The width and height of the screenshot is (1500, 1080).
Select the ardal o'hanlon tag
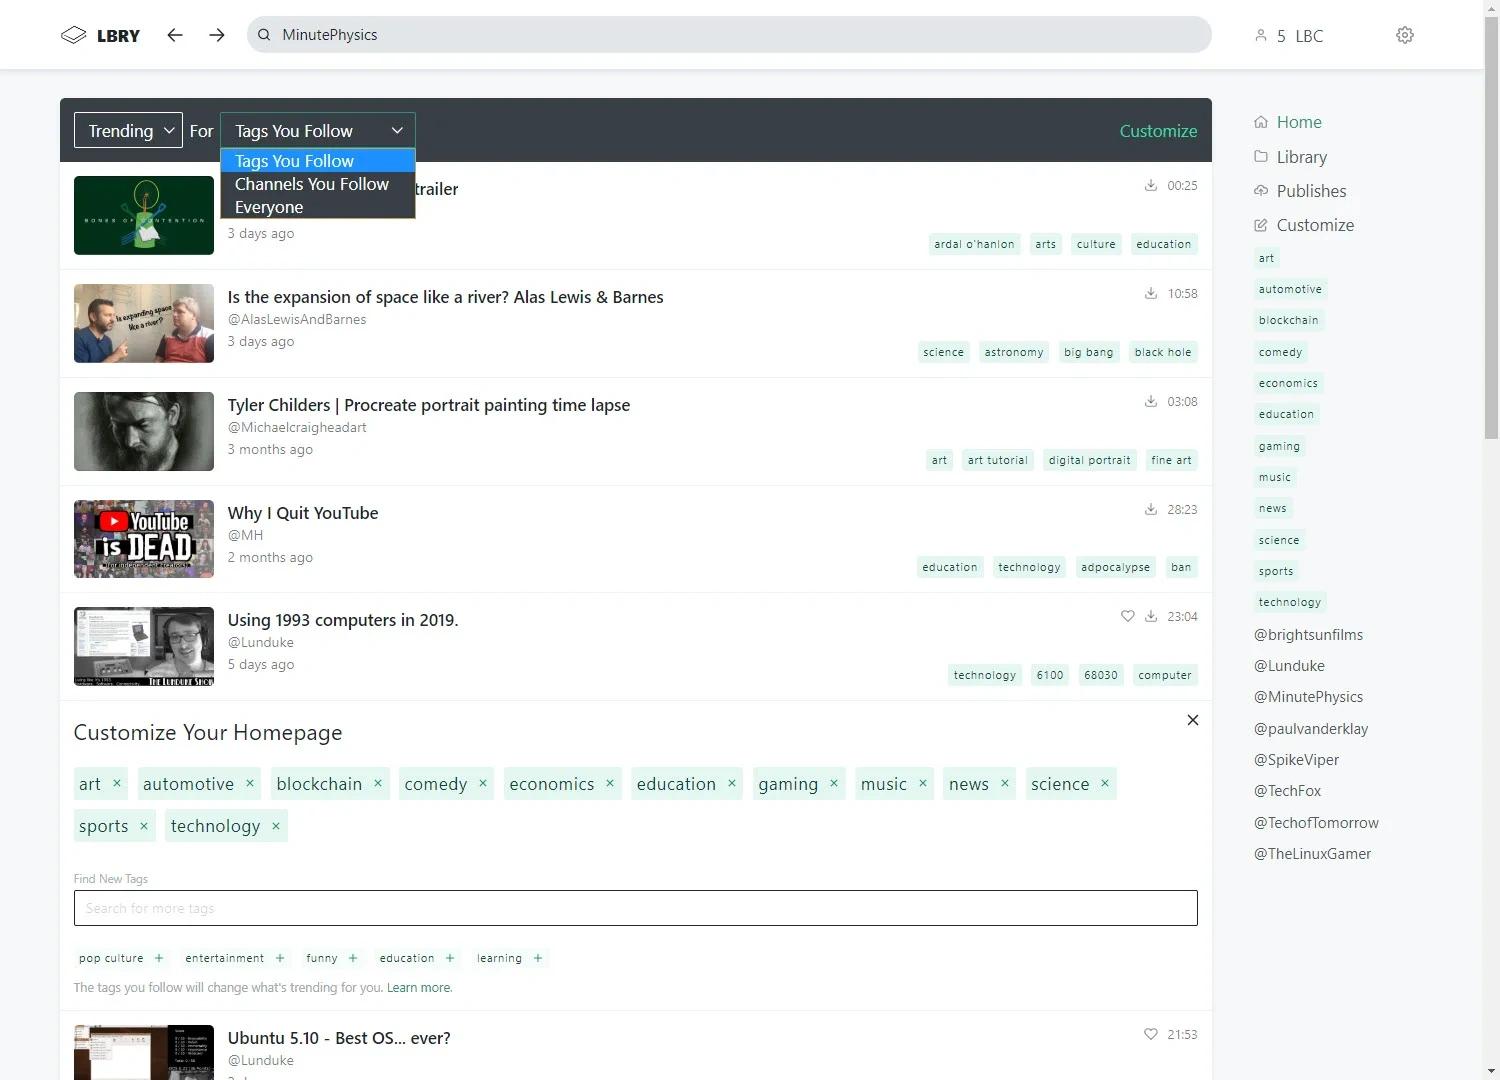click(x=974, y=244)
